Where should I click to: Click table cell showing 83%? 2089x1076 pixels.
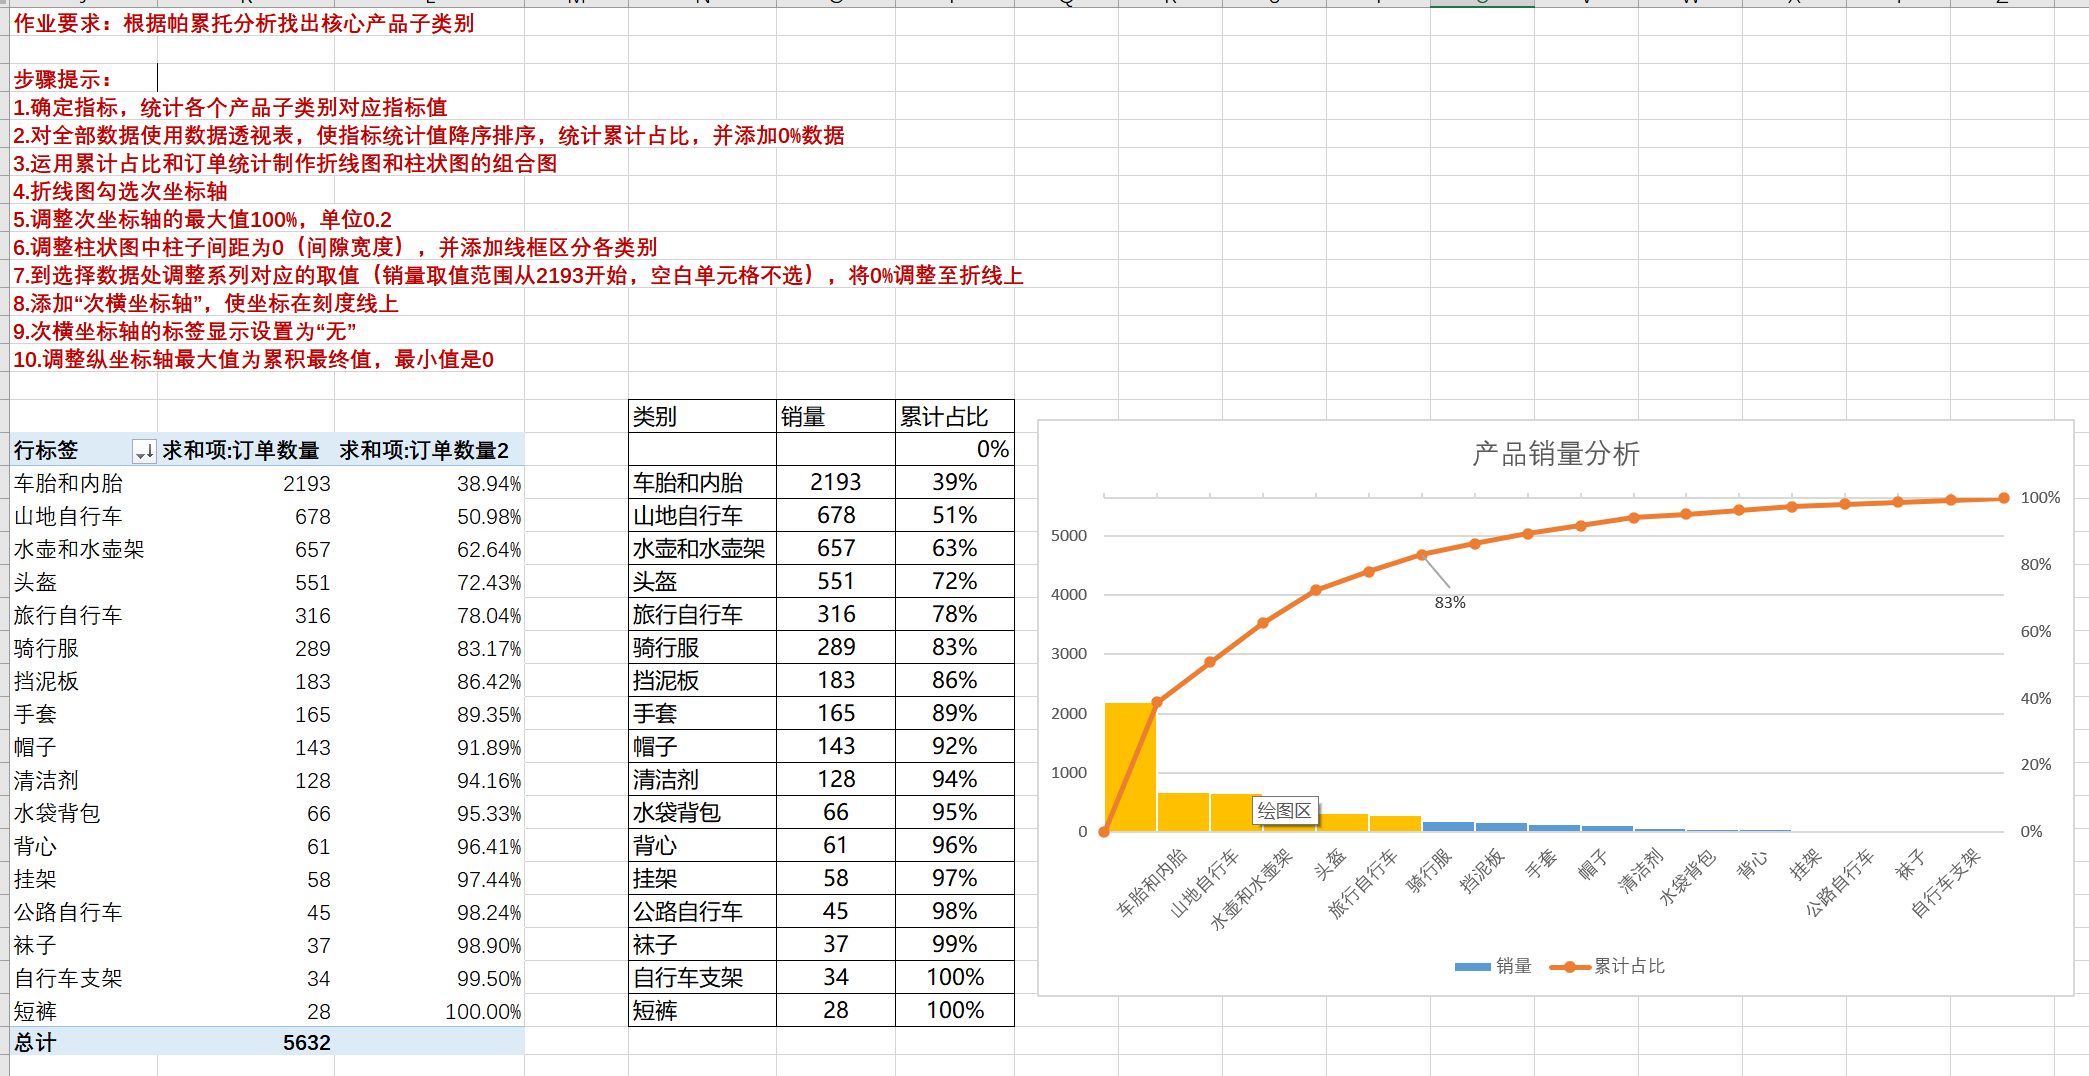pos(955,647)
